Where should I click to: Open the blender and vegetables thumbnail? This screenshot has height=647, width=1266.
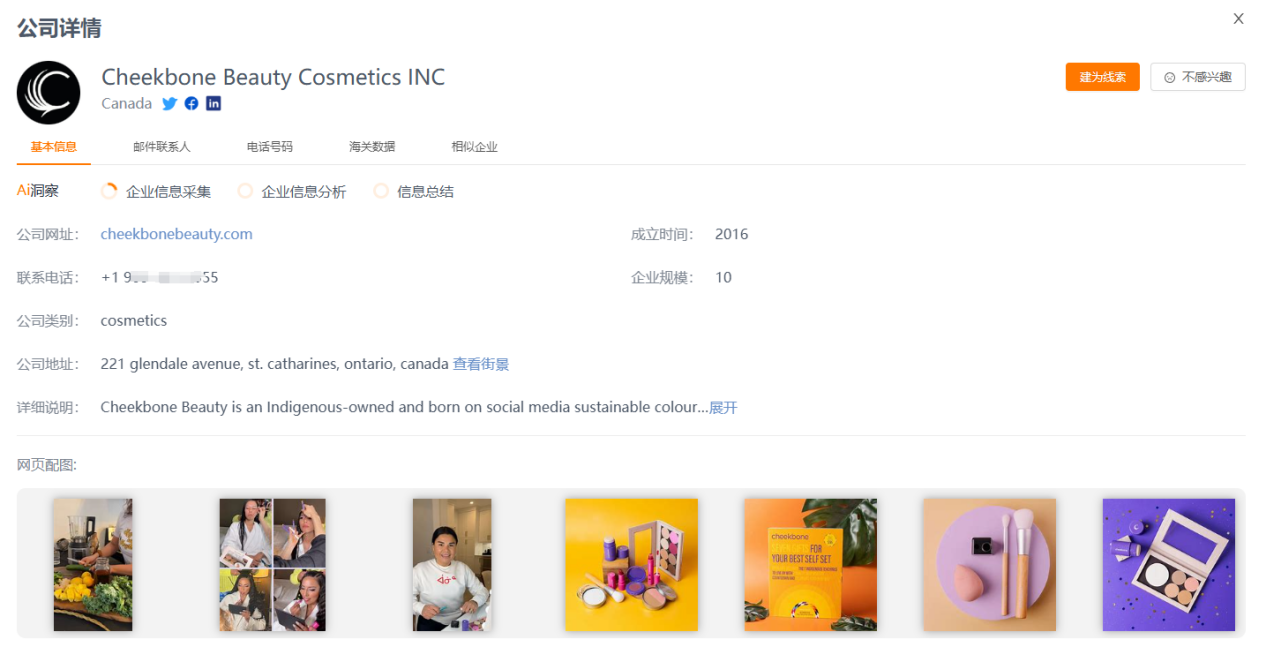93,565
